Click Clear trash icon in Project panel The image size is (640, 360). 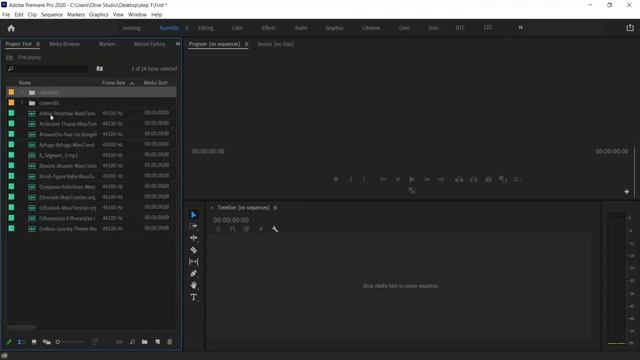pyautogui.click(x=170, y=342)
